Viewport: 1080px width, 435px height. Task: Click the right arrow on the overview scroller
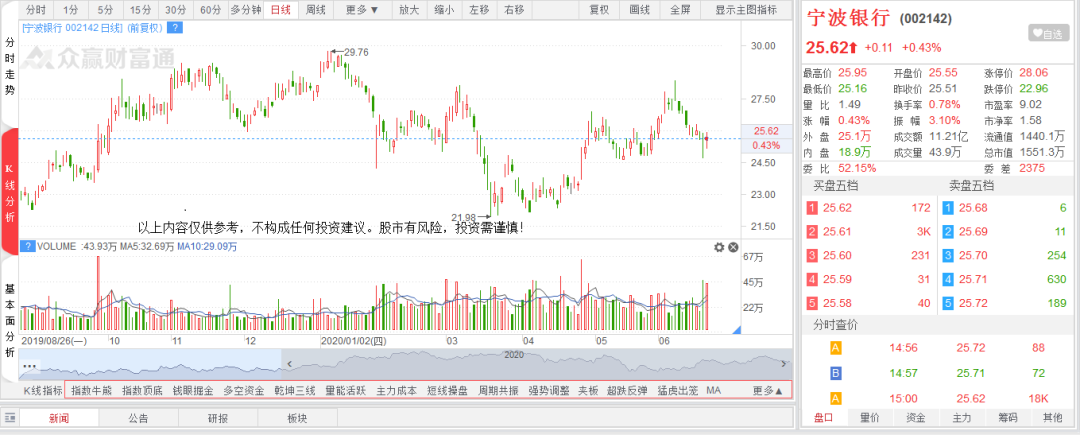pos(782,363)
